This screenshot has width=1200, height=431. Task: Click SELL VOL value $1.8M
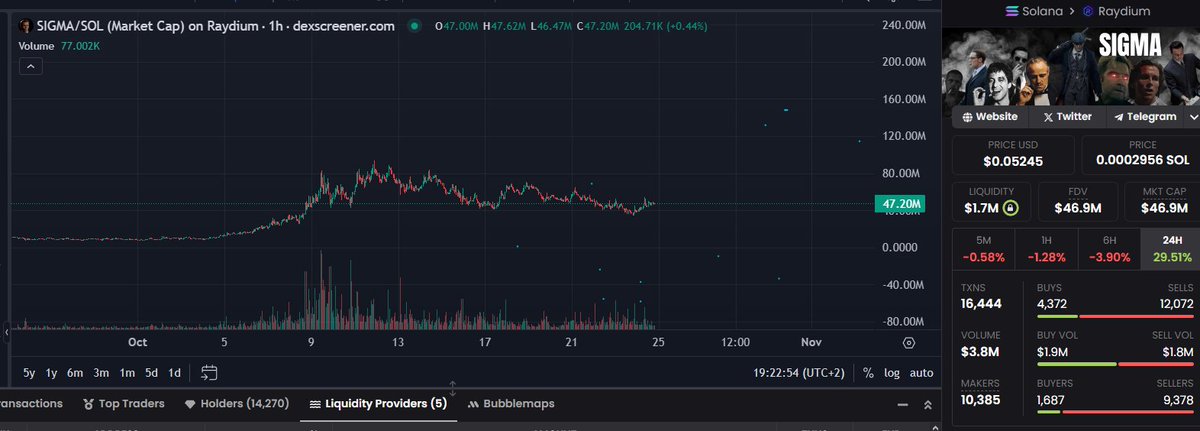click(1176, 352)
